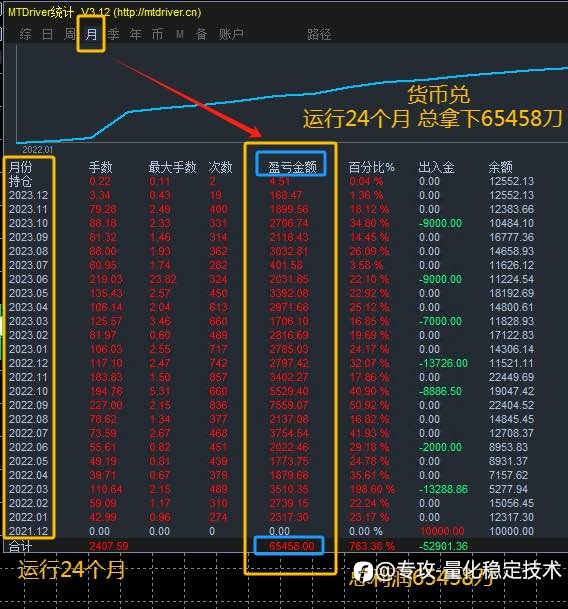Click the 出入金 column header
The height and width of the screenshot is (609, 568).
click(436, 167)
